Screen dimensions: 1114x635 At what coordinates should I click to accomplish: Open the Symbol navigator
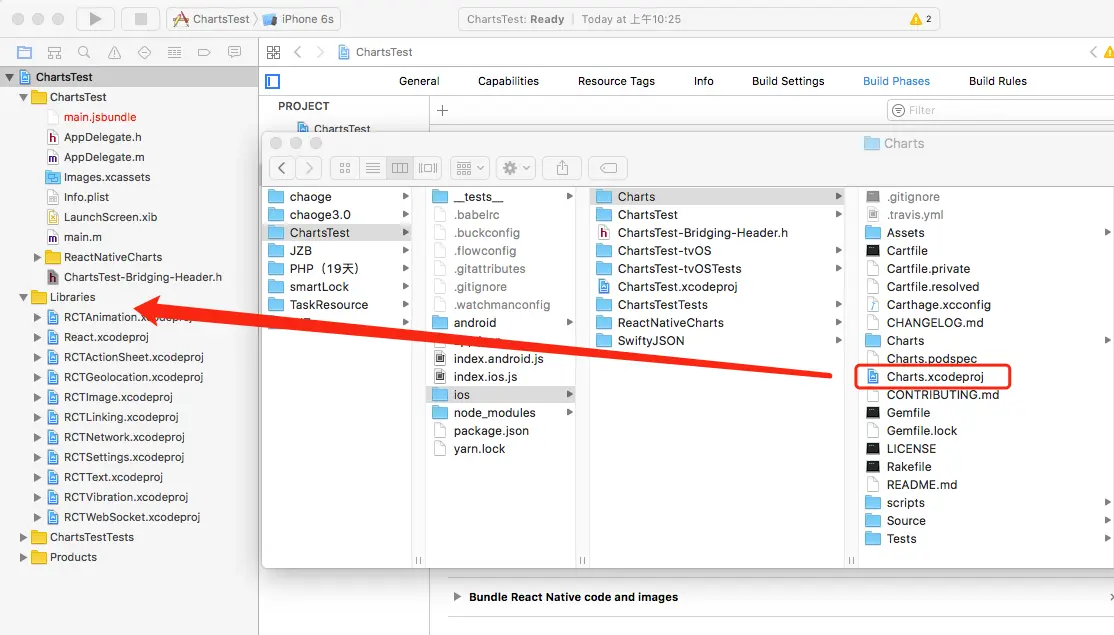click(x=54, y=53)
